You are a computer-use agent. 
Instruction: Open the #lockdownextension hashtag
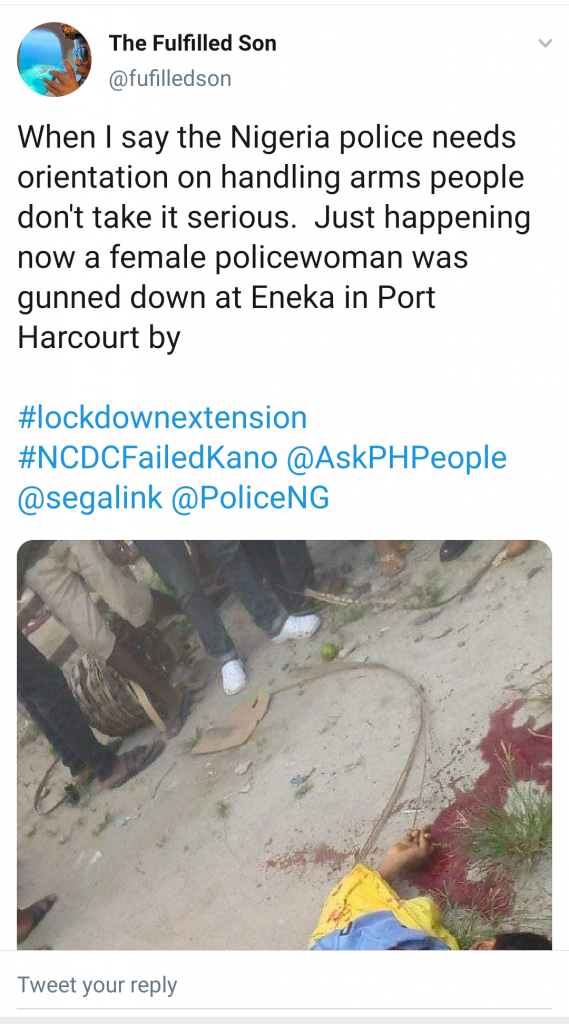162,417
